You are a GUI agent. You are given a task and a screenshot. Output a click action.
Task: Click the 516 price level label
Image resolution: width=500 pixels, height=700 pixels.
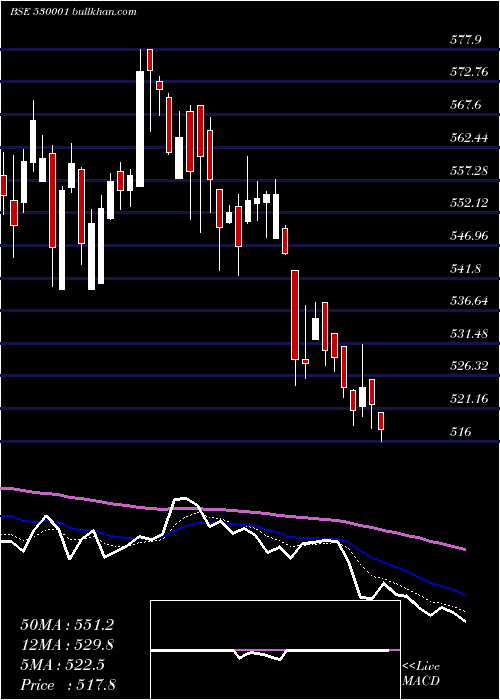click(x=461, y=432)
